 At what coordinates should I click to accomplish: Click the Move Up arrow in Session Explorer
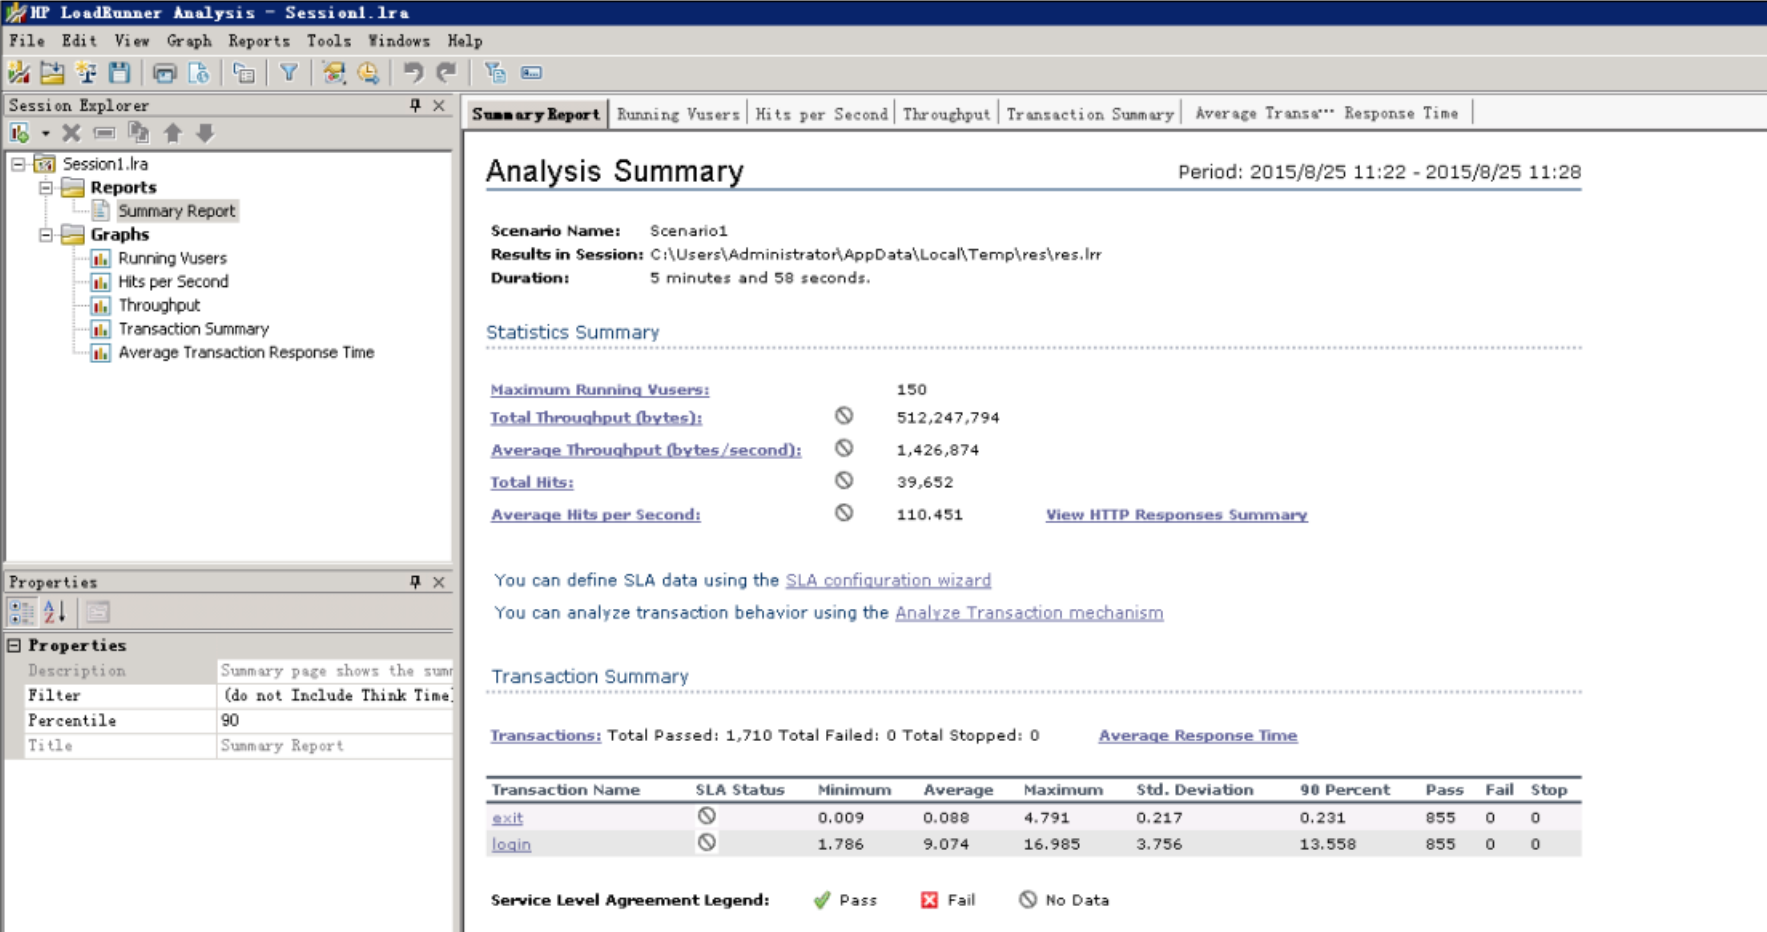[x=173, y=133]
